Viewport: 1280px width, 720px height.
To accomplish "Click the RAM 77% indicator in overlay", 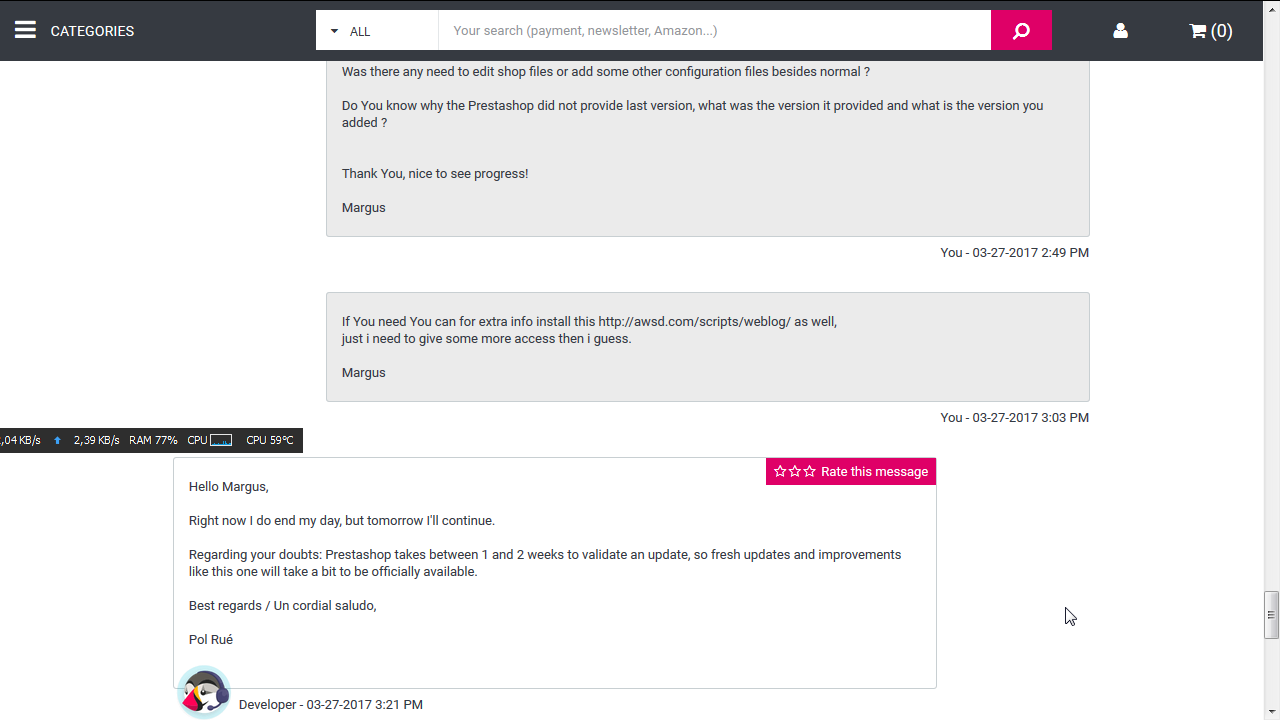I will pyautogui.click(x=153, y=440).
